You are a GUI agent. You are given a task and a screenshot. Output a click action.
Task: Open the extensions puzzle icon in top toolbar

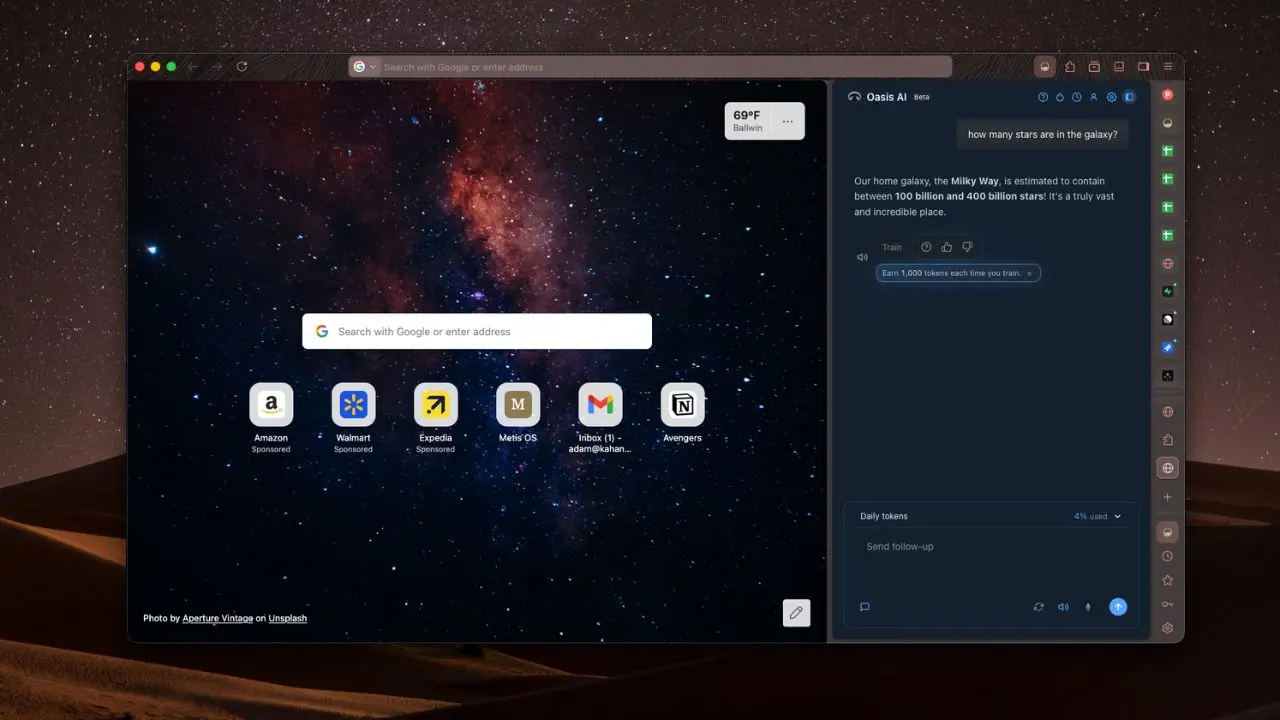1070,67
